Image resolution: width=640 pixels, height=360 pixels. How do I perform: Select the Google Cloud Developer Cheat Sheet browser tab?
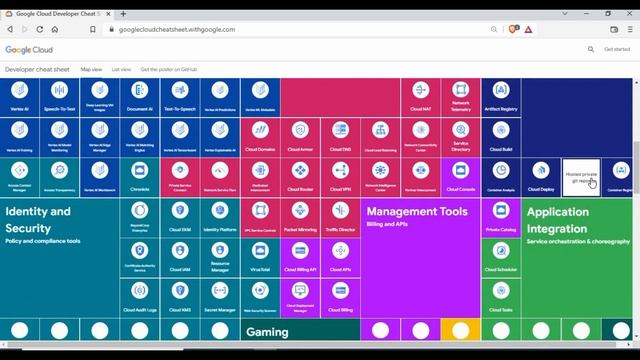click(57, 14)
